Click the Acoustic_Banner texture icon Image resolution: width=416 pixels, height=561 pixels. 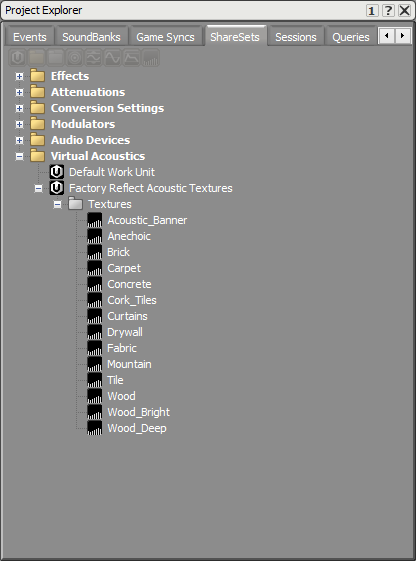(95, 220)
